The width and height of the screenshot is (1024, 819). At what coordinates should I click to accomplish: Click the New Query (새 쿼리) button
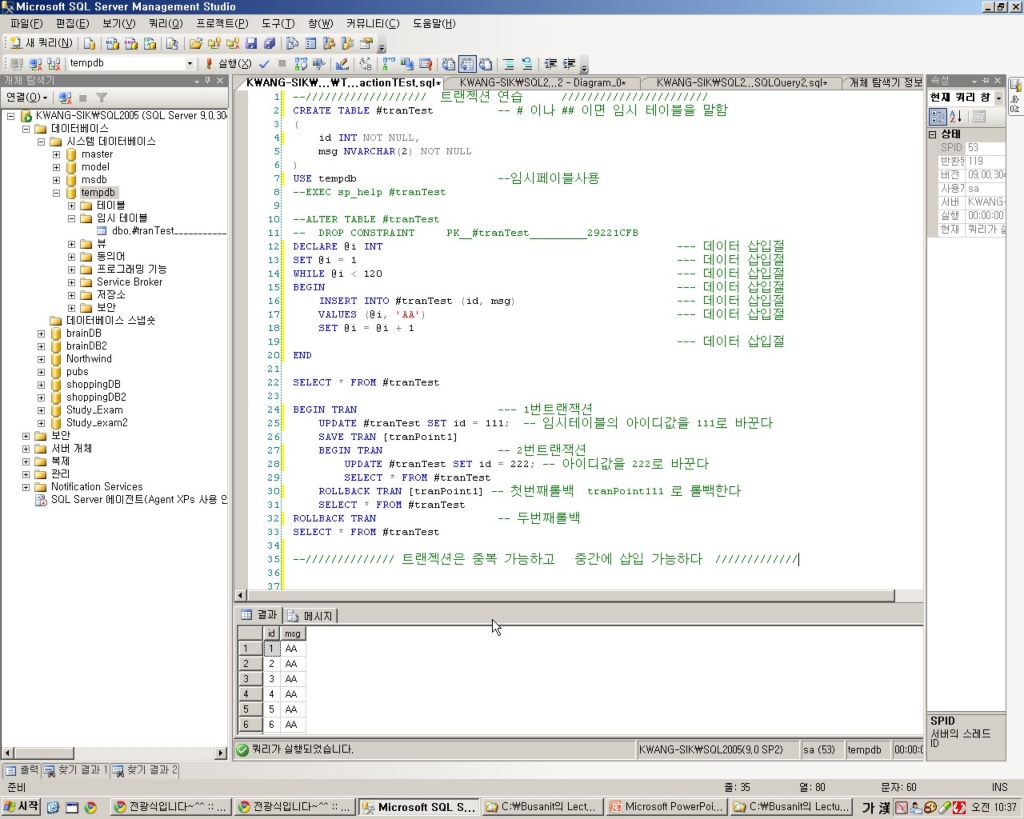[x=41, y=43]
